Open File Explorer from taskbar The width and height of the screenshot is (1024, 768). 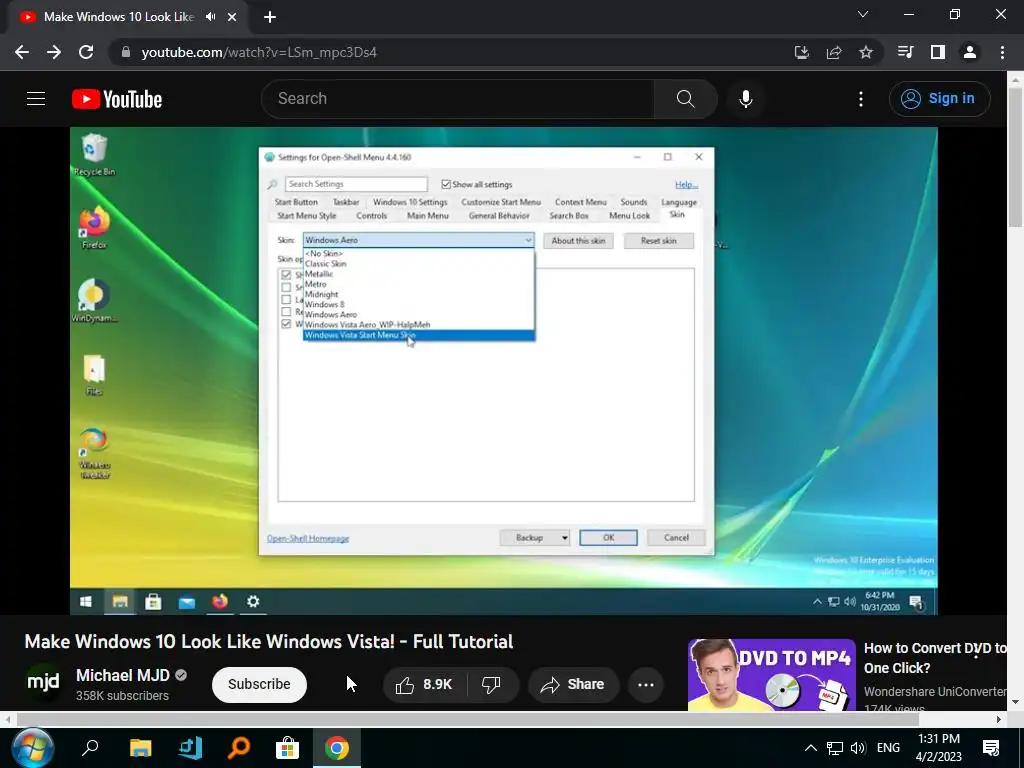[x=140, y=748]
